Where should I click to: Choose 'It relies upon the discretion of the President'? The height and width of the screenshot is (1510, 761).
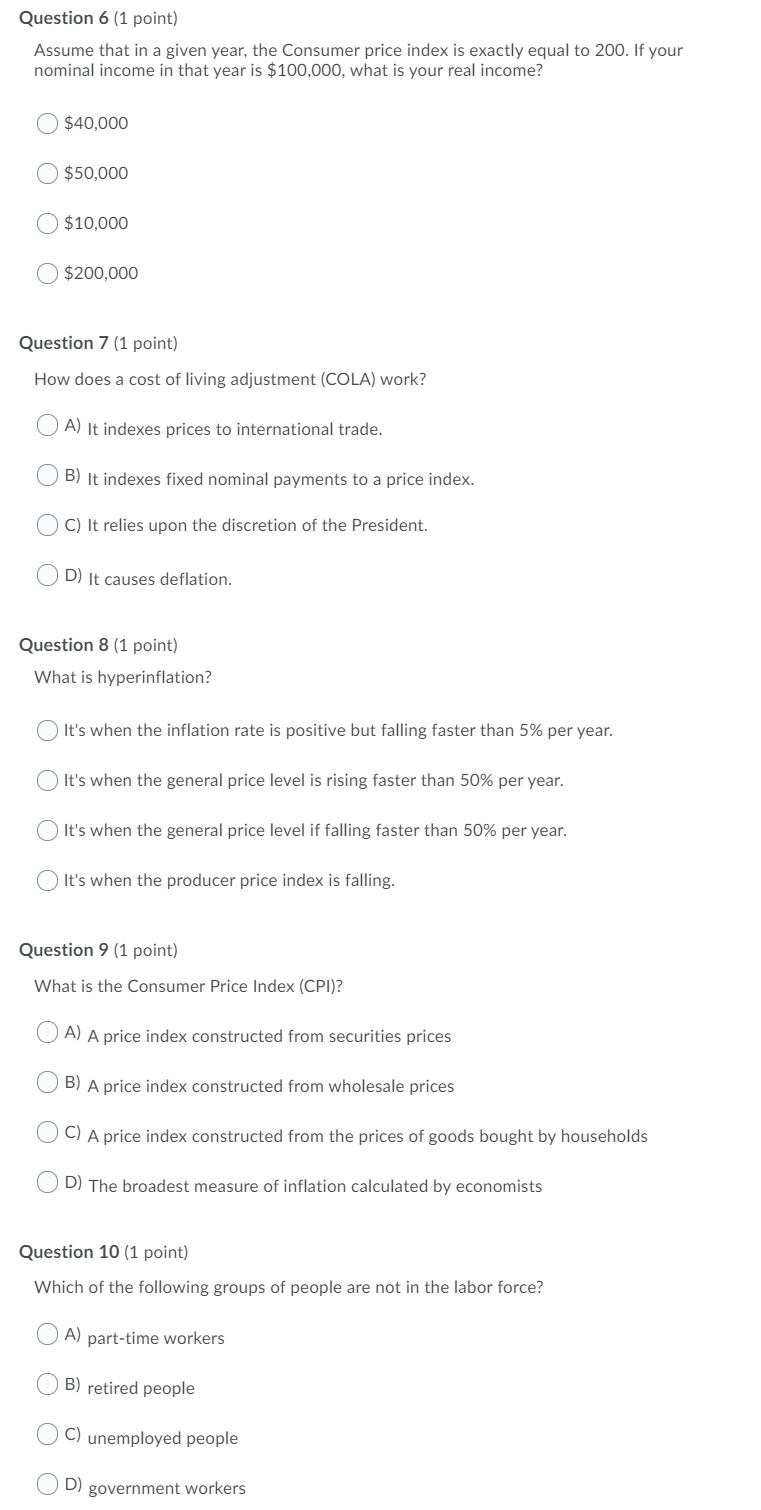[x=46, y=522]
